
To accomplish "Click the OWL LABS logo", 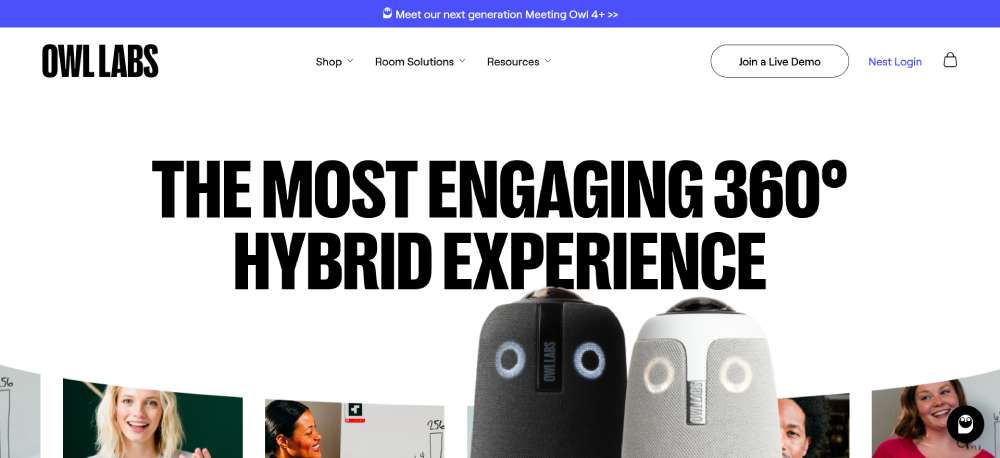I will click(100, 61).
